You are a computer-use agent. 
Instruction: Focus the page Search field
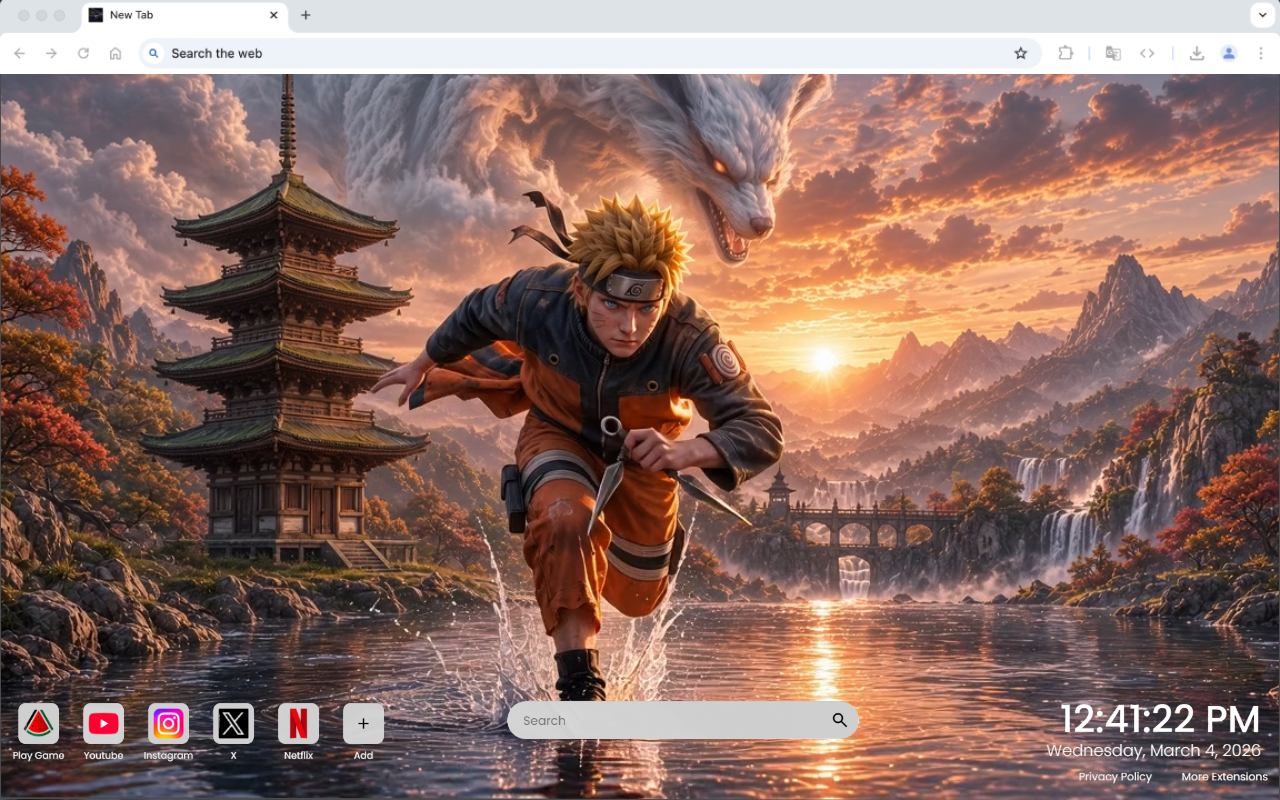[683, 720]
